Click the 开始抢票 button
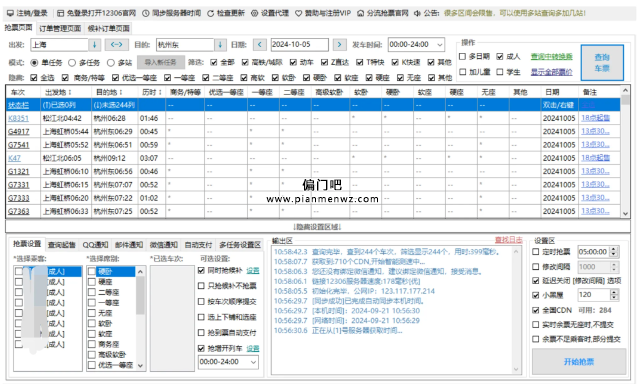 tap(579, 362)
